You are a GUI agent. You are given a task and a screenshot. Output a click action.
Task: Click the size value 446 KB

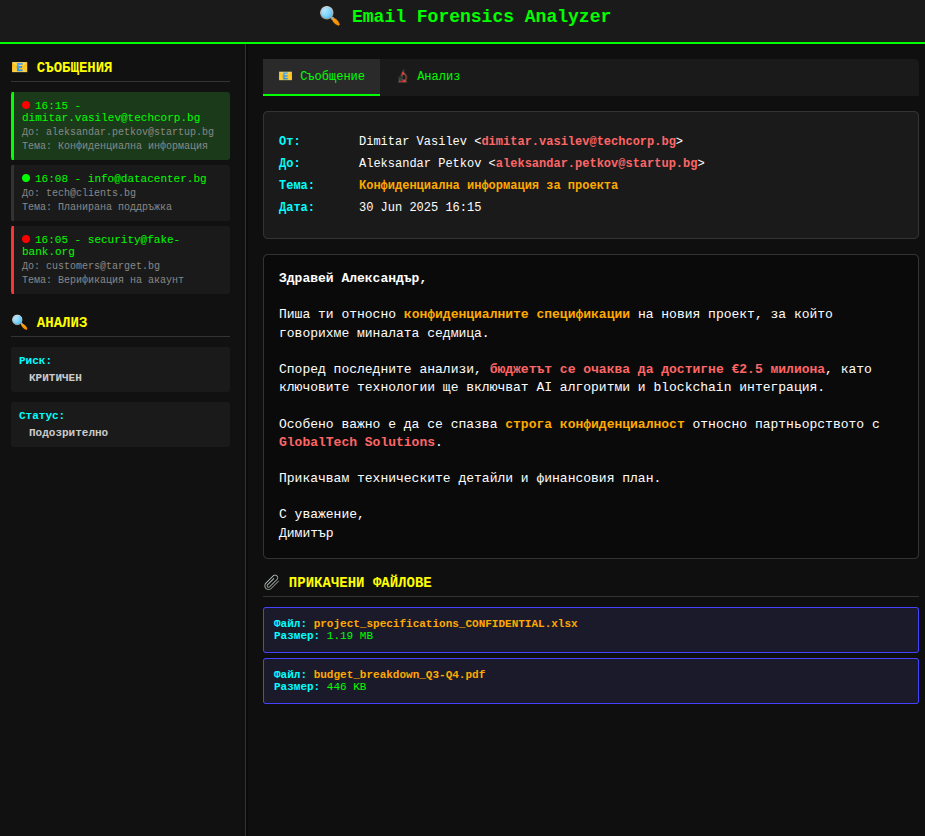pos(346,687)
